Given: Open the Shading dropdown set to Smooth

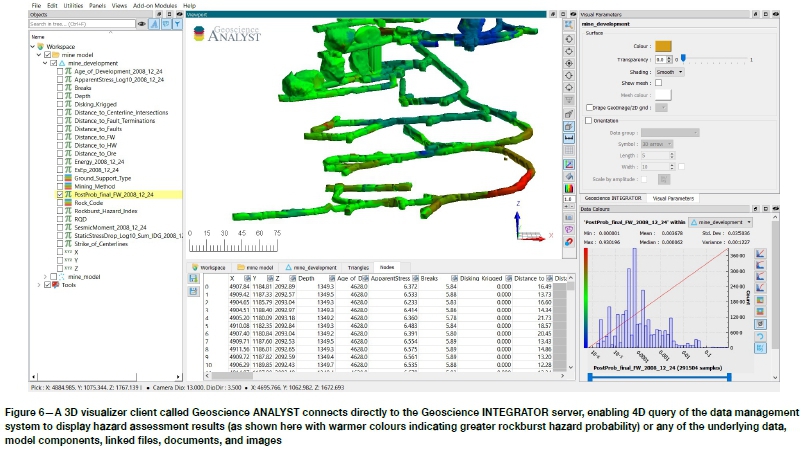Looking at the screenshot, I should tap(670, 71).
